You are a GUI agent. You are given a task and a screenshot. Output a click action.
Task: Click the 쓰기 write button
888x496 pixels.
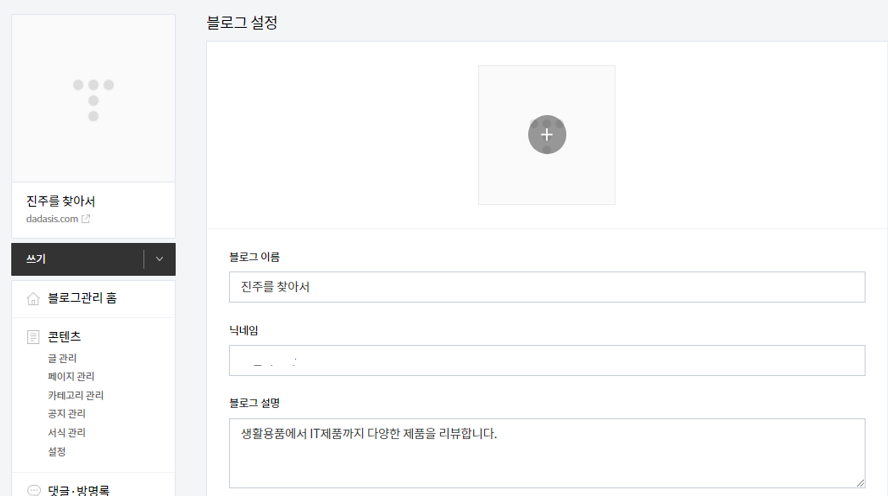pos(77,259)
